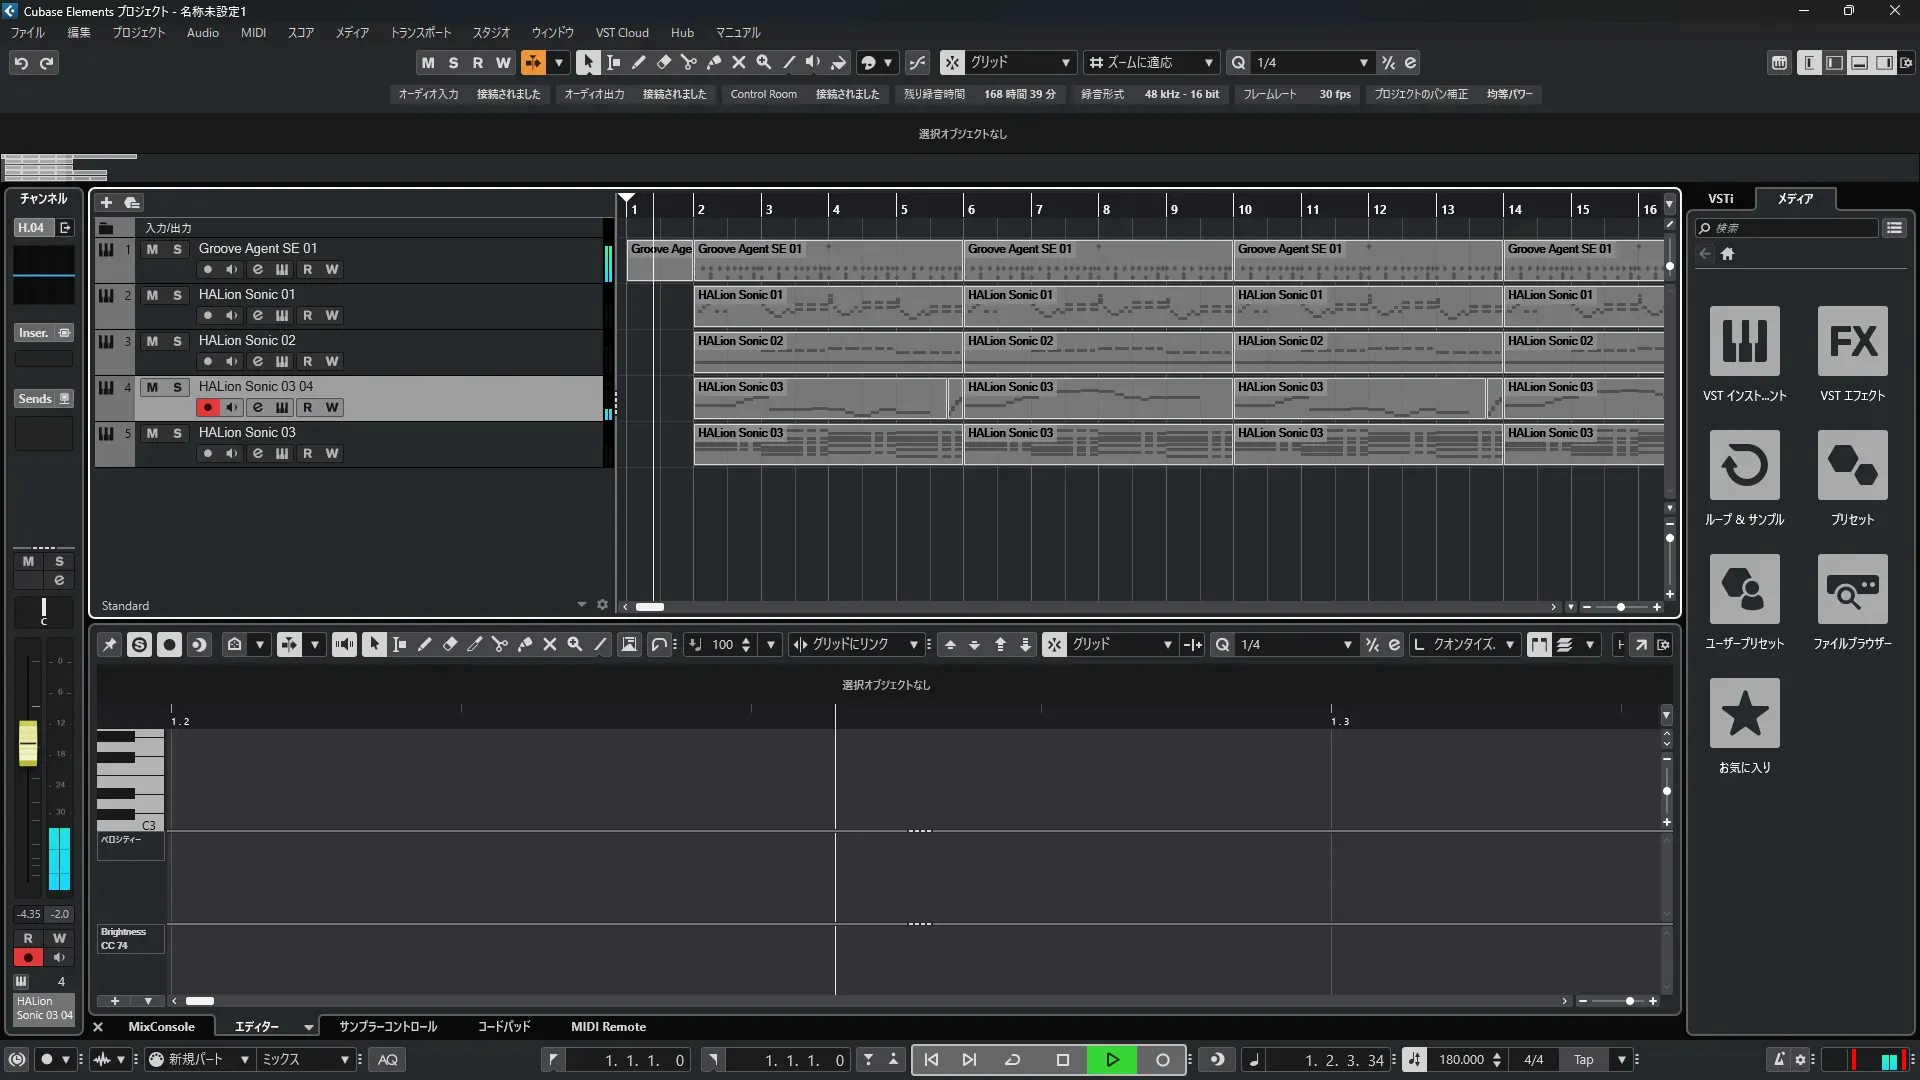Disable record on HALion Sonic 03 04 track
Image resolution: width=1920 pixels, height=1080 pixels.
pos(207,407)
